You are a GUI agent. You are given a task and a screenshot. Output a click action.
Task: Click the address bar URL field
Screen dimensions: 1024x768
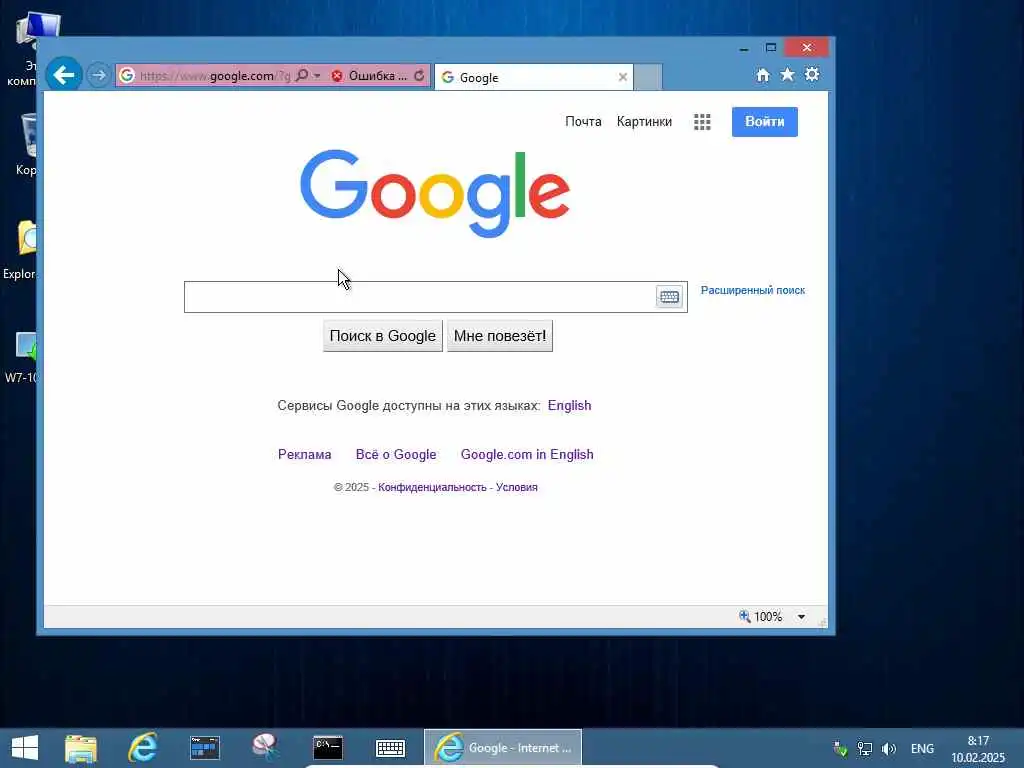click(x=215, y=76)
